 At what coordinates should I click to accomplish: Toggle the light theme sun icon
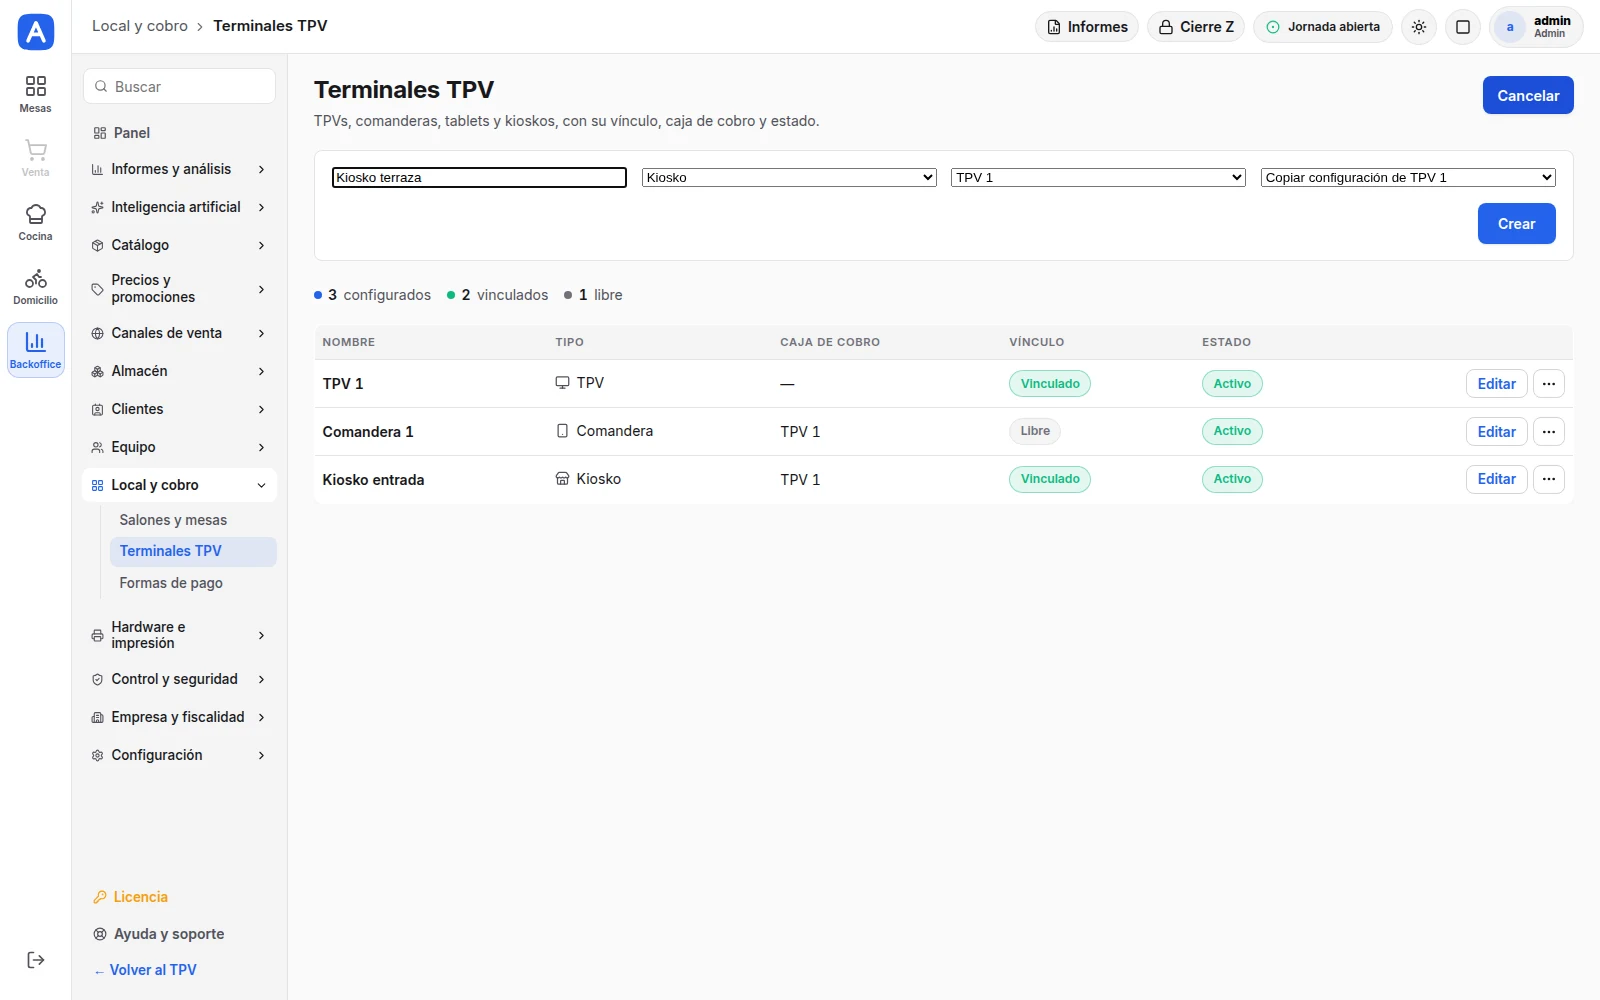(x=1419, y=27)
